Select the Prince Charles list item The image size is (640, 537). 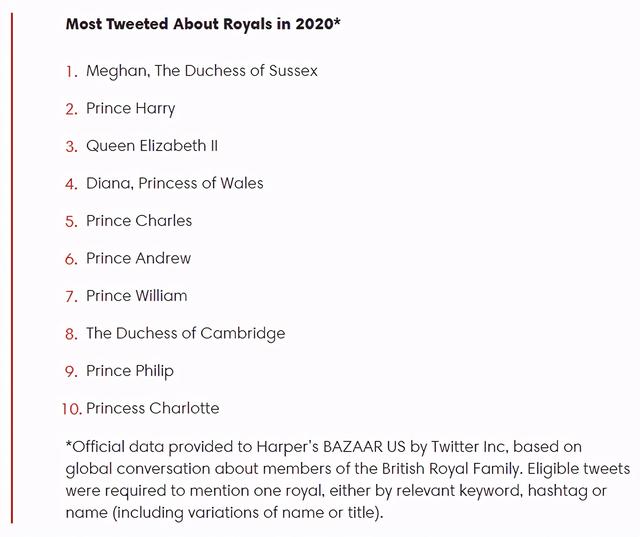click(139, 221)
